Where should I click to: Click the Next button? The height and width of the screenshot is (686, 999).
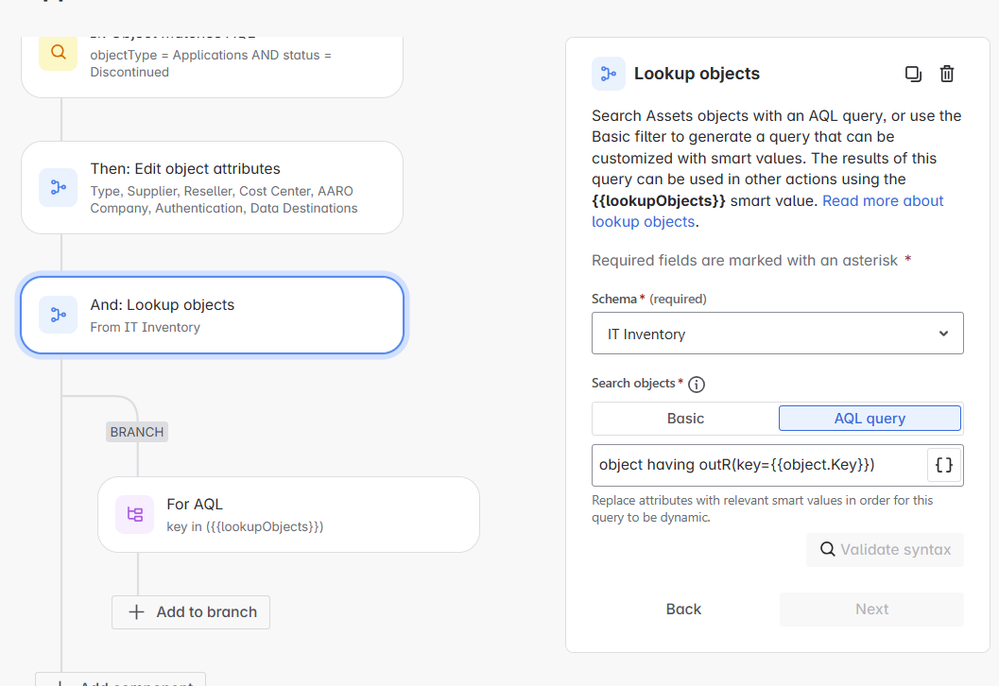click(x=872, y=610)
